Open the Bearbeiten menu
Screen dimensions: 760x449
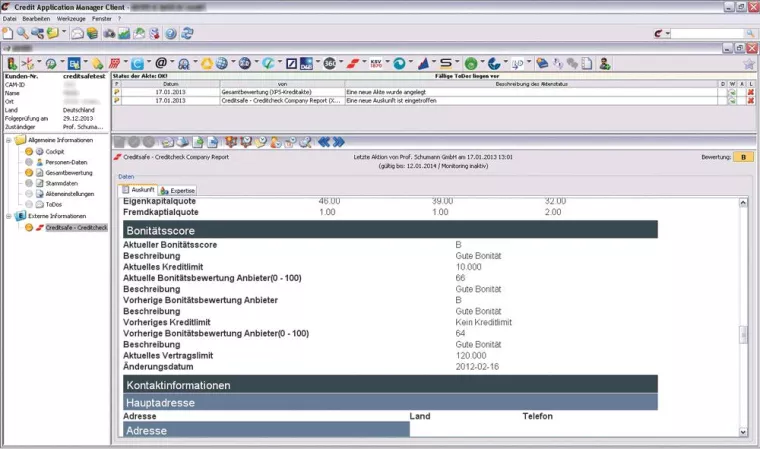[x=36, y=19]
